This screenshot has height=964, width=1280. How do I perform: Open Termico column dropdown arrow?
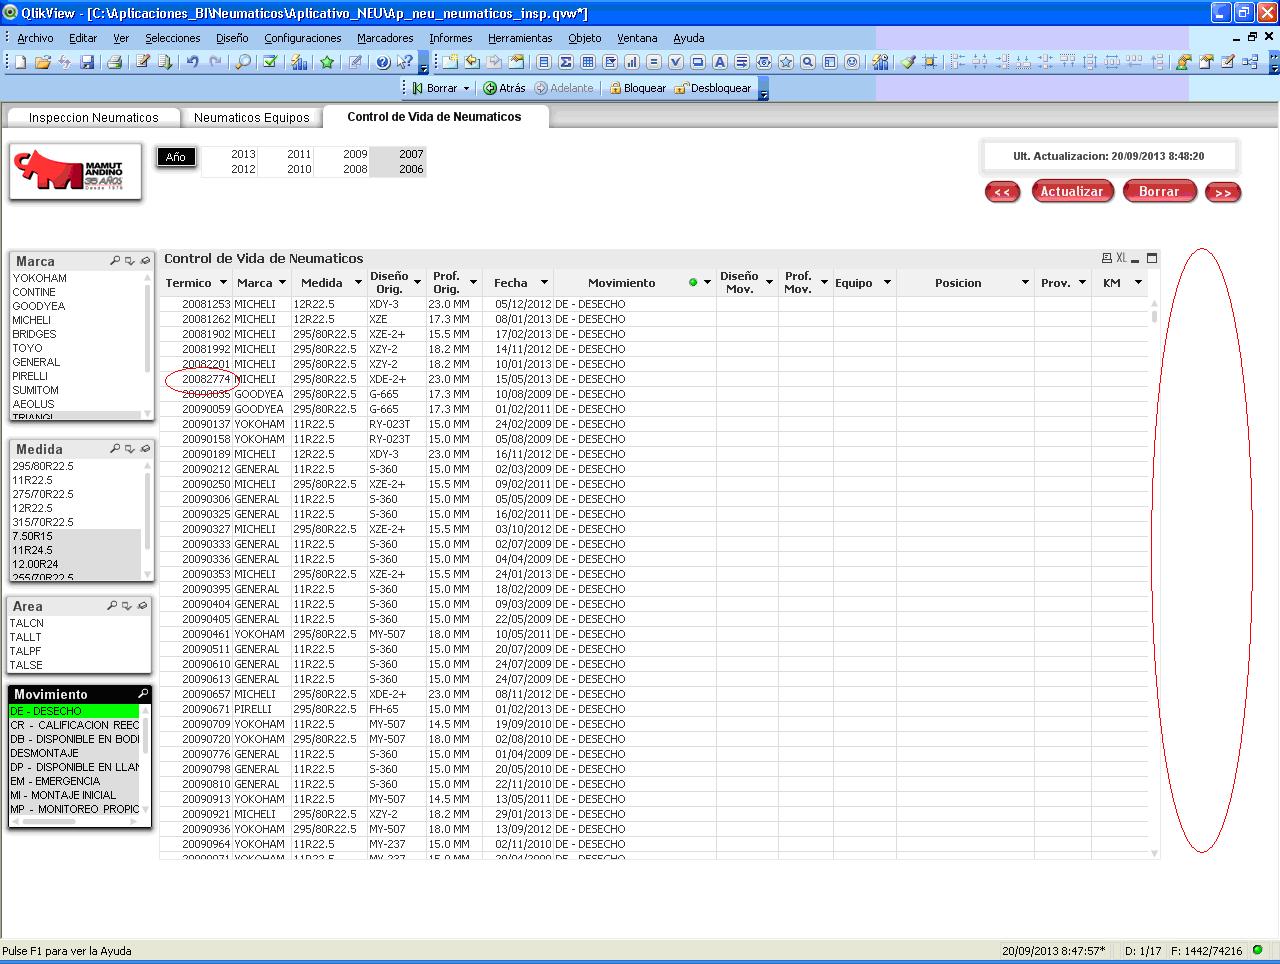[x=223, y=283]
